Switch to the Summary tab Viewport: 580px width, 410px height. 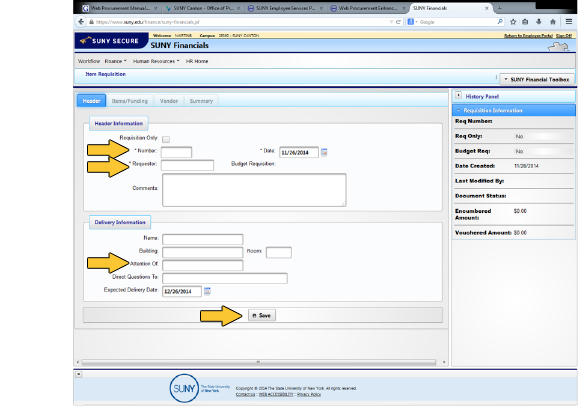point(201,101)
